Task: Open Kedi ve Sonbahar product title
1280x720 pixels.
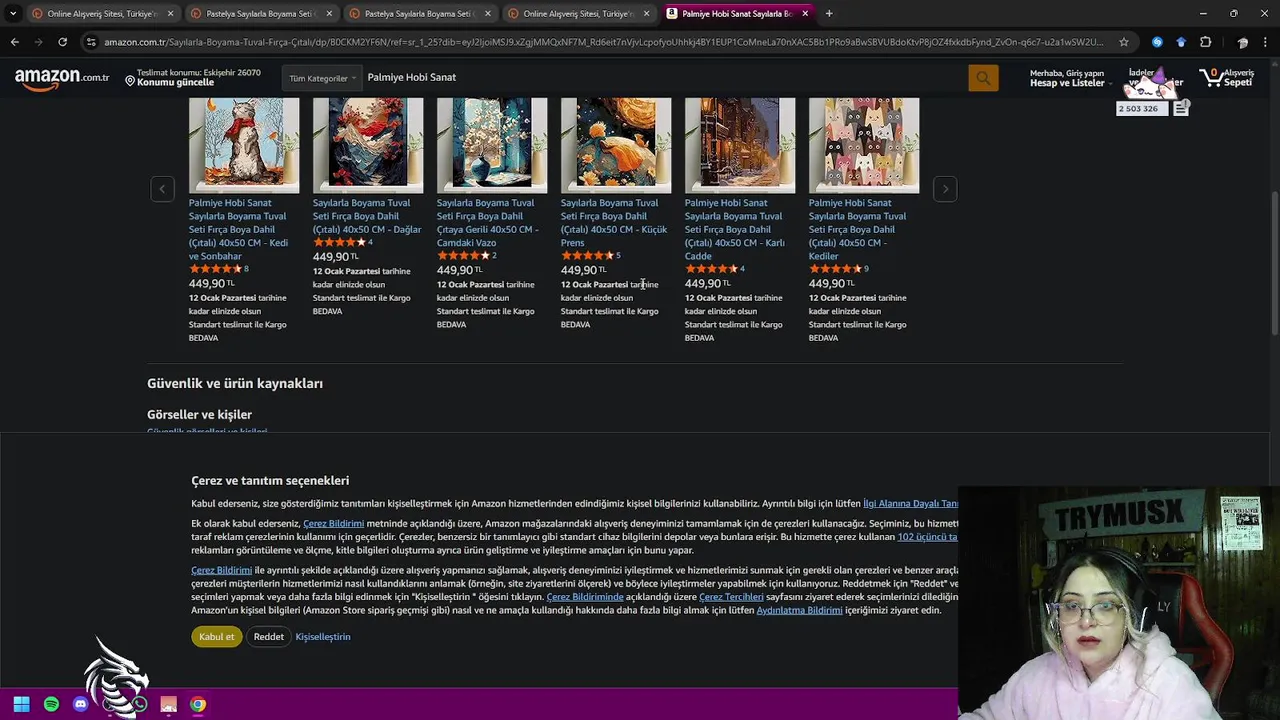Action: [238, 229]
